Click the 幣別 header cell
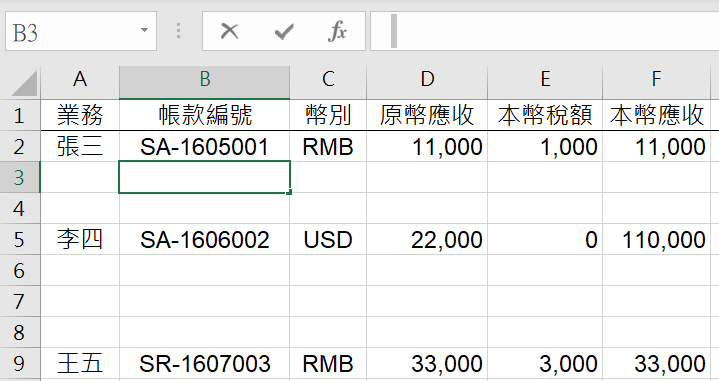This screenshot has height=381, width=719. pyautogui.click(x=328, y=115)
